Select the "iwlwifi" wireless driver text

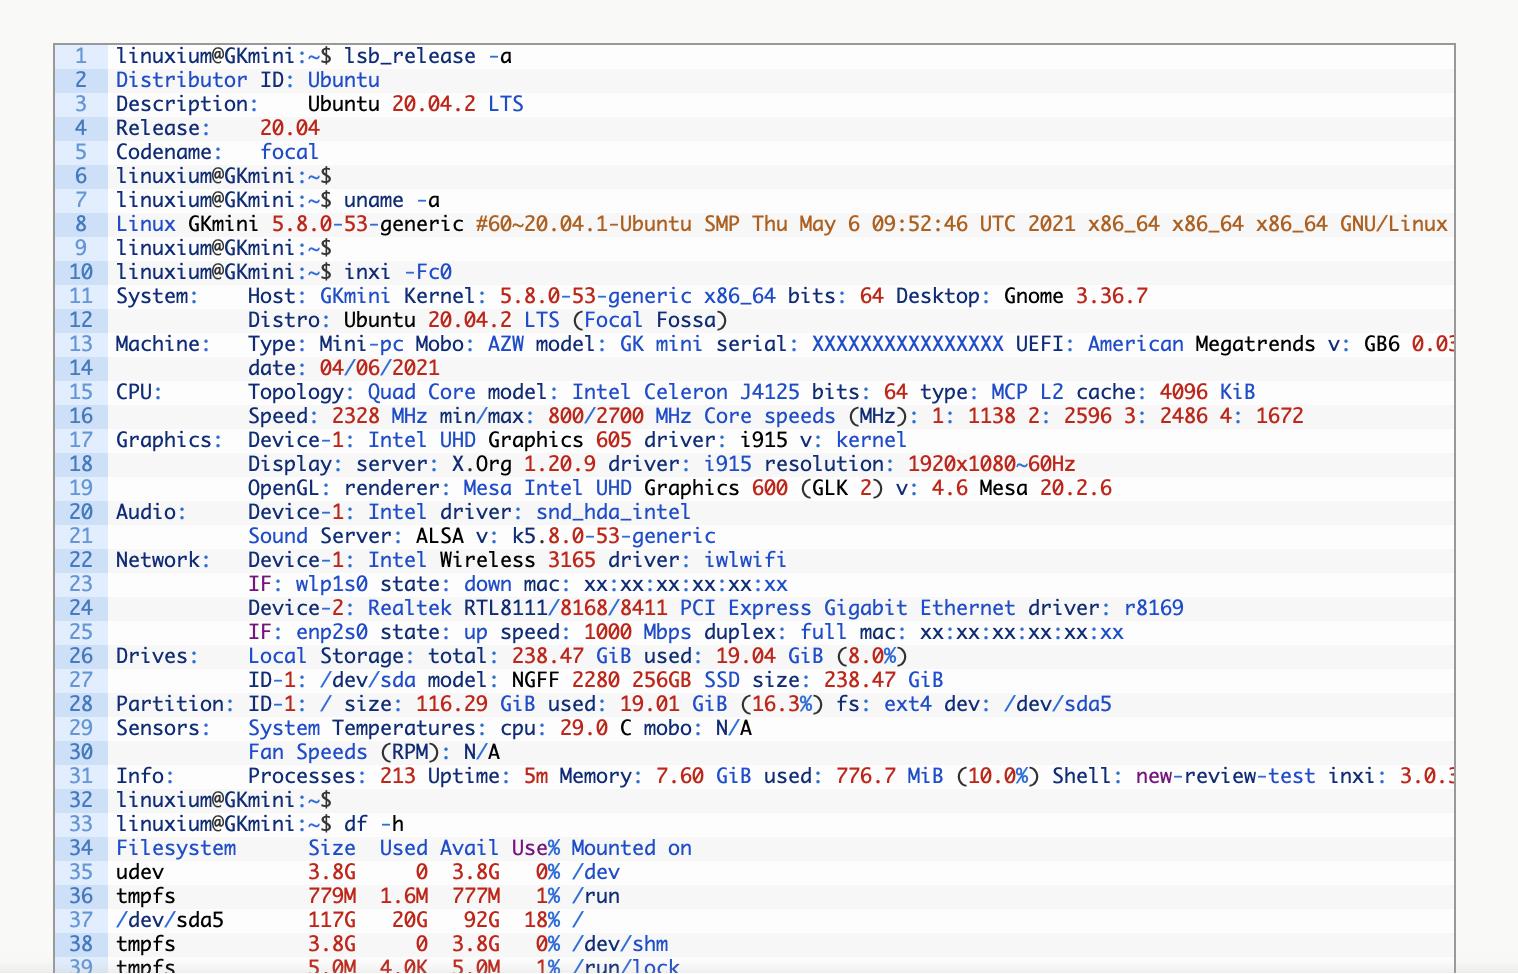click(x=745, y=560)
